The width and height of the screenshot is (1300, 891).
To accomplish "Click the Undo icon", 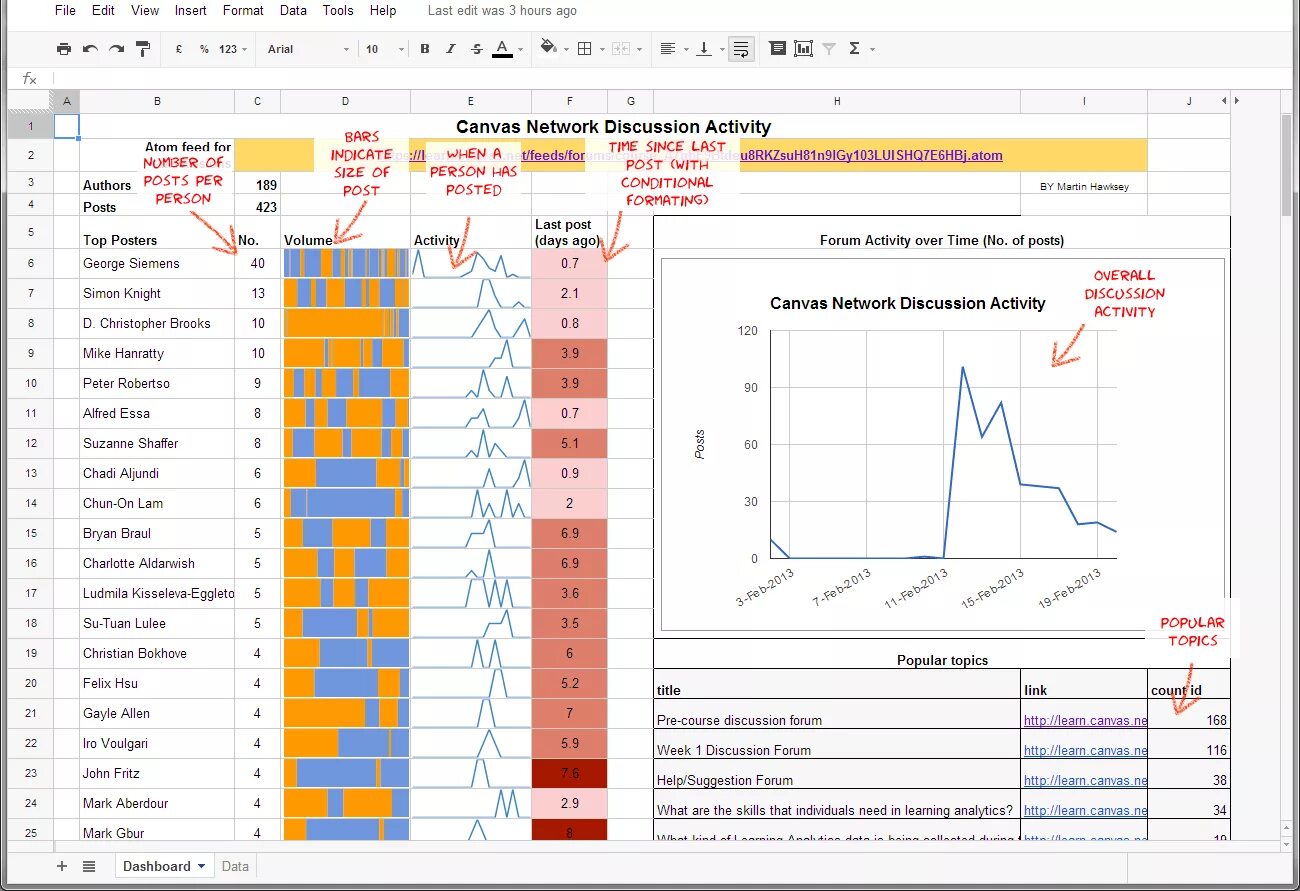I will (89, 47).
